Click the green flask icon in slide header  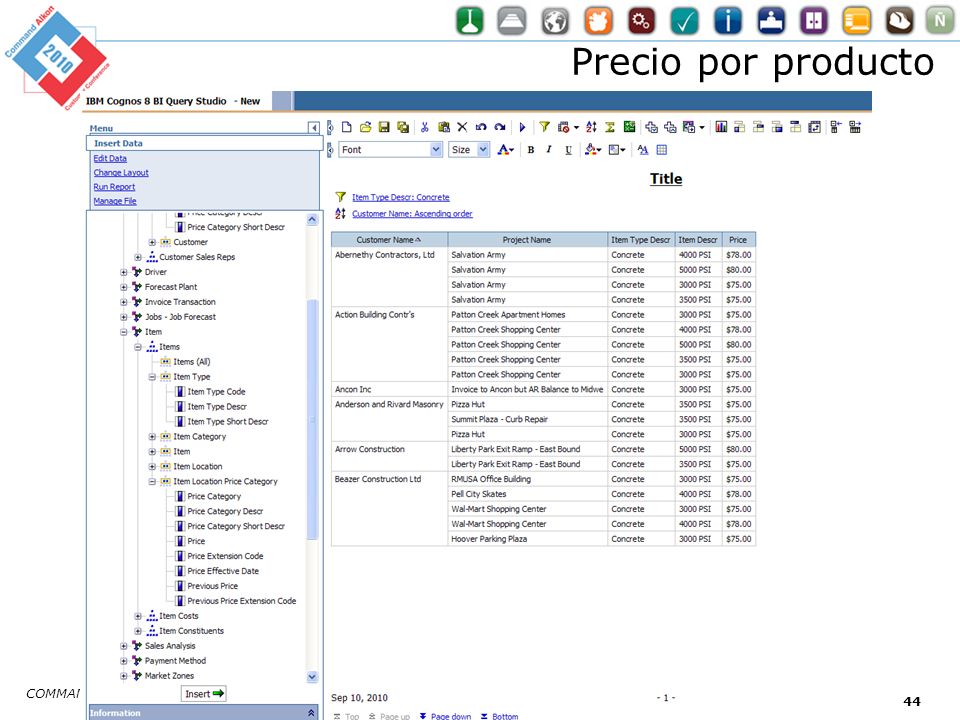pos(470,21)
